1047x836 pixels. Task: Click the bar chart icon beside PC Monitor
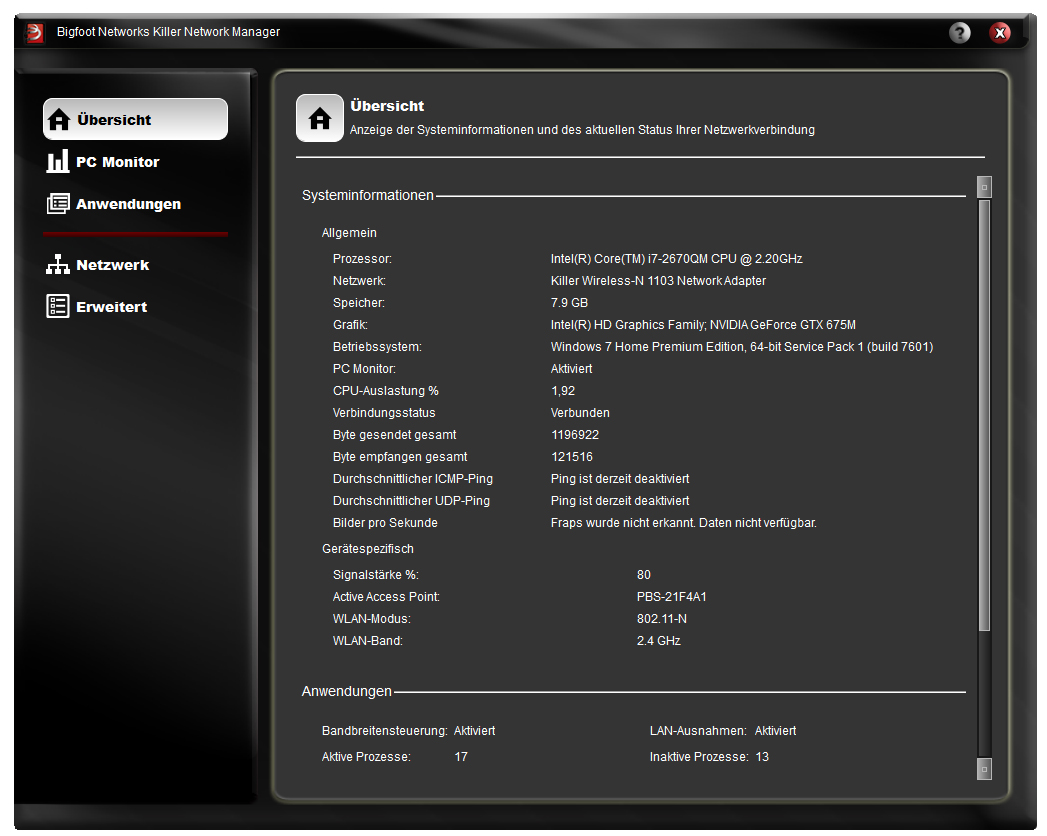57,161
